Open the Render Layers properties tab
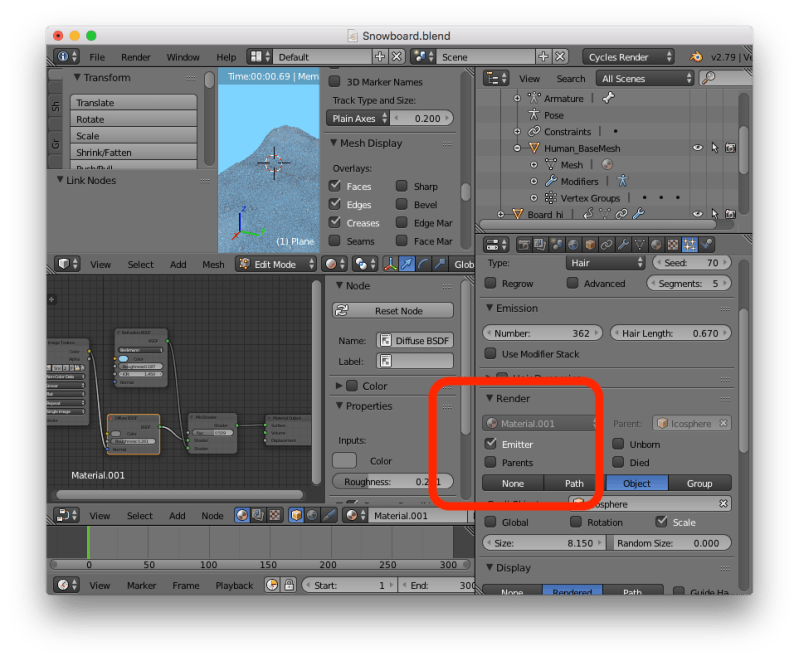799x661 pixels. [540, 245]
